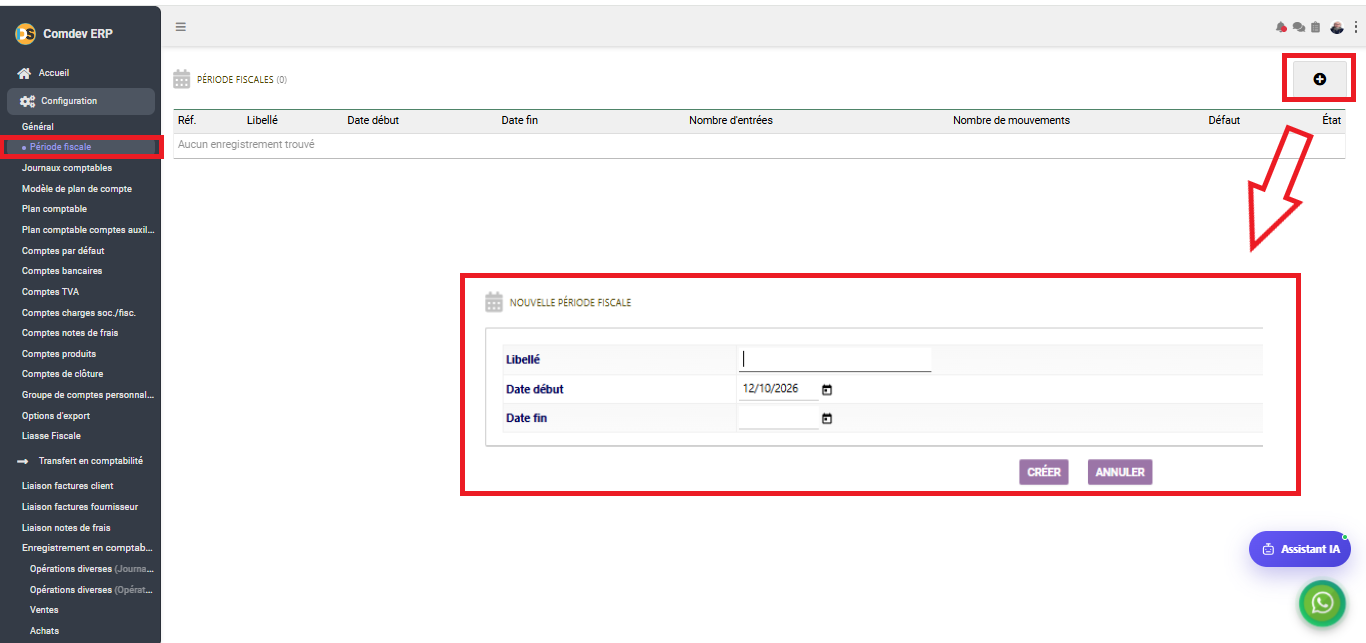Viewport: 1366px width, 643px height.
Task: Open Comptes produits menu item
Action: tap(59, 354)
